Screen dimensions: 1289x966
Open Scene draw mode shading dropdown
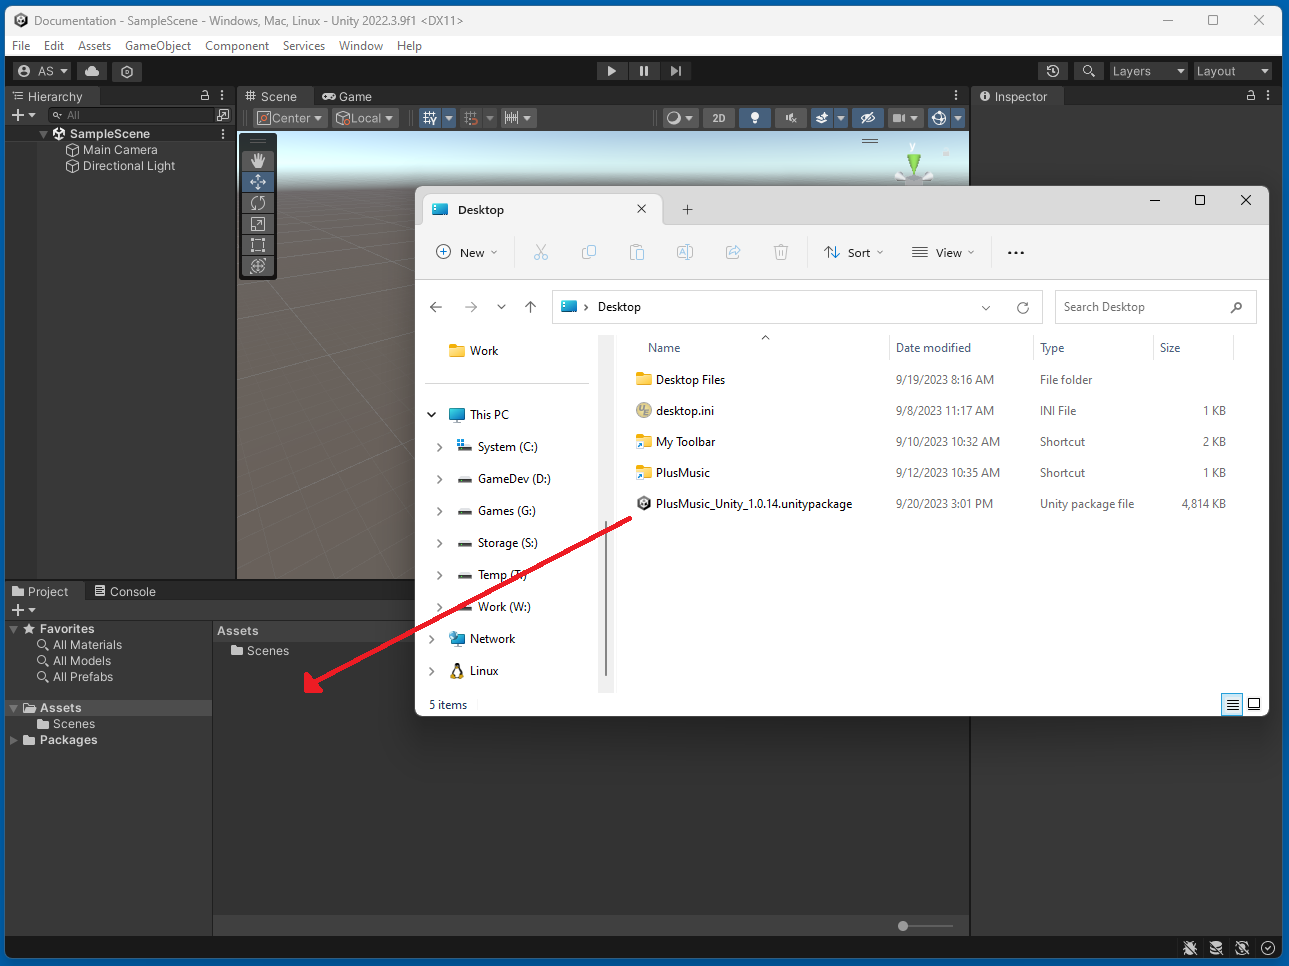point(680,118)
